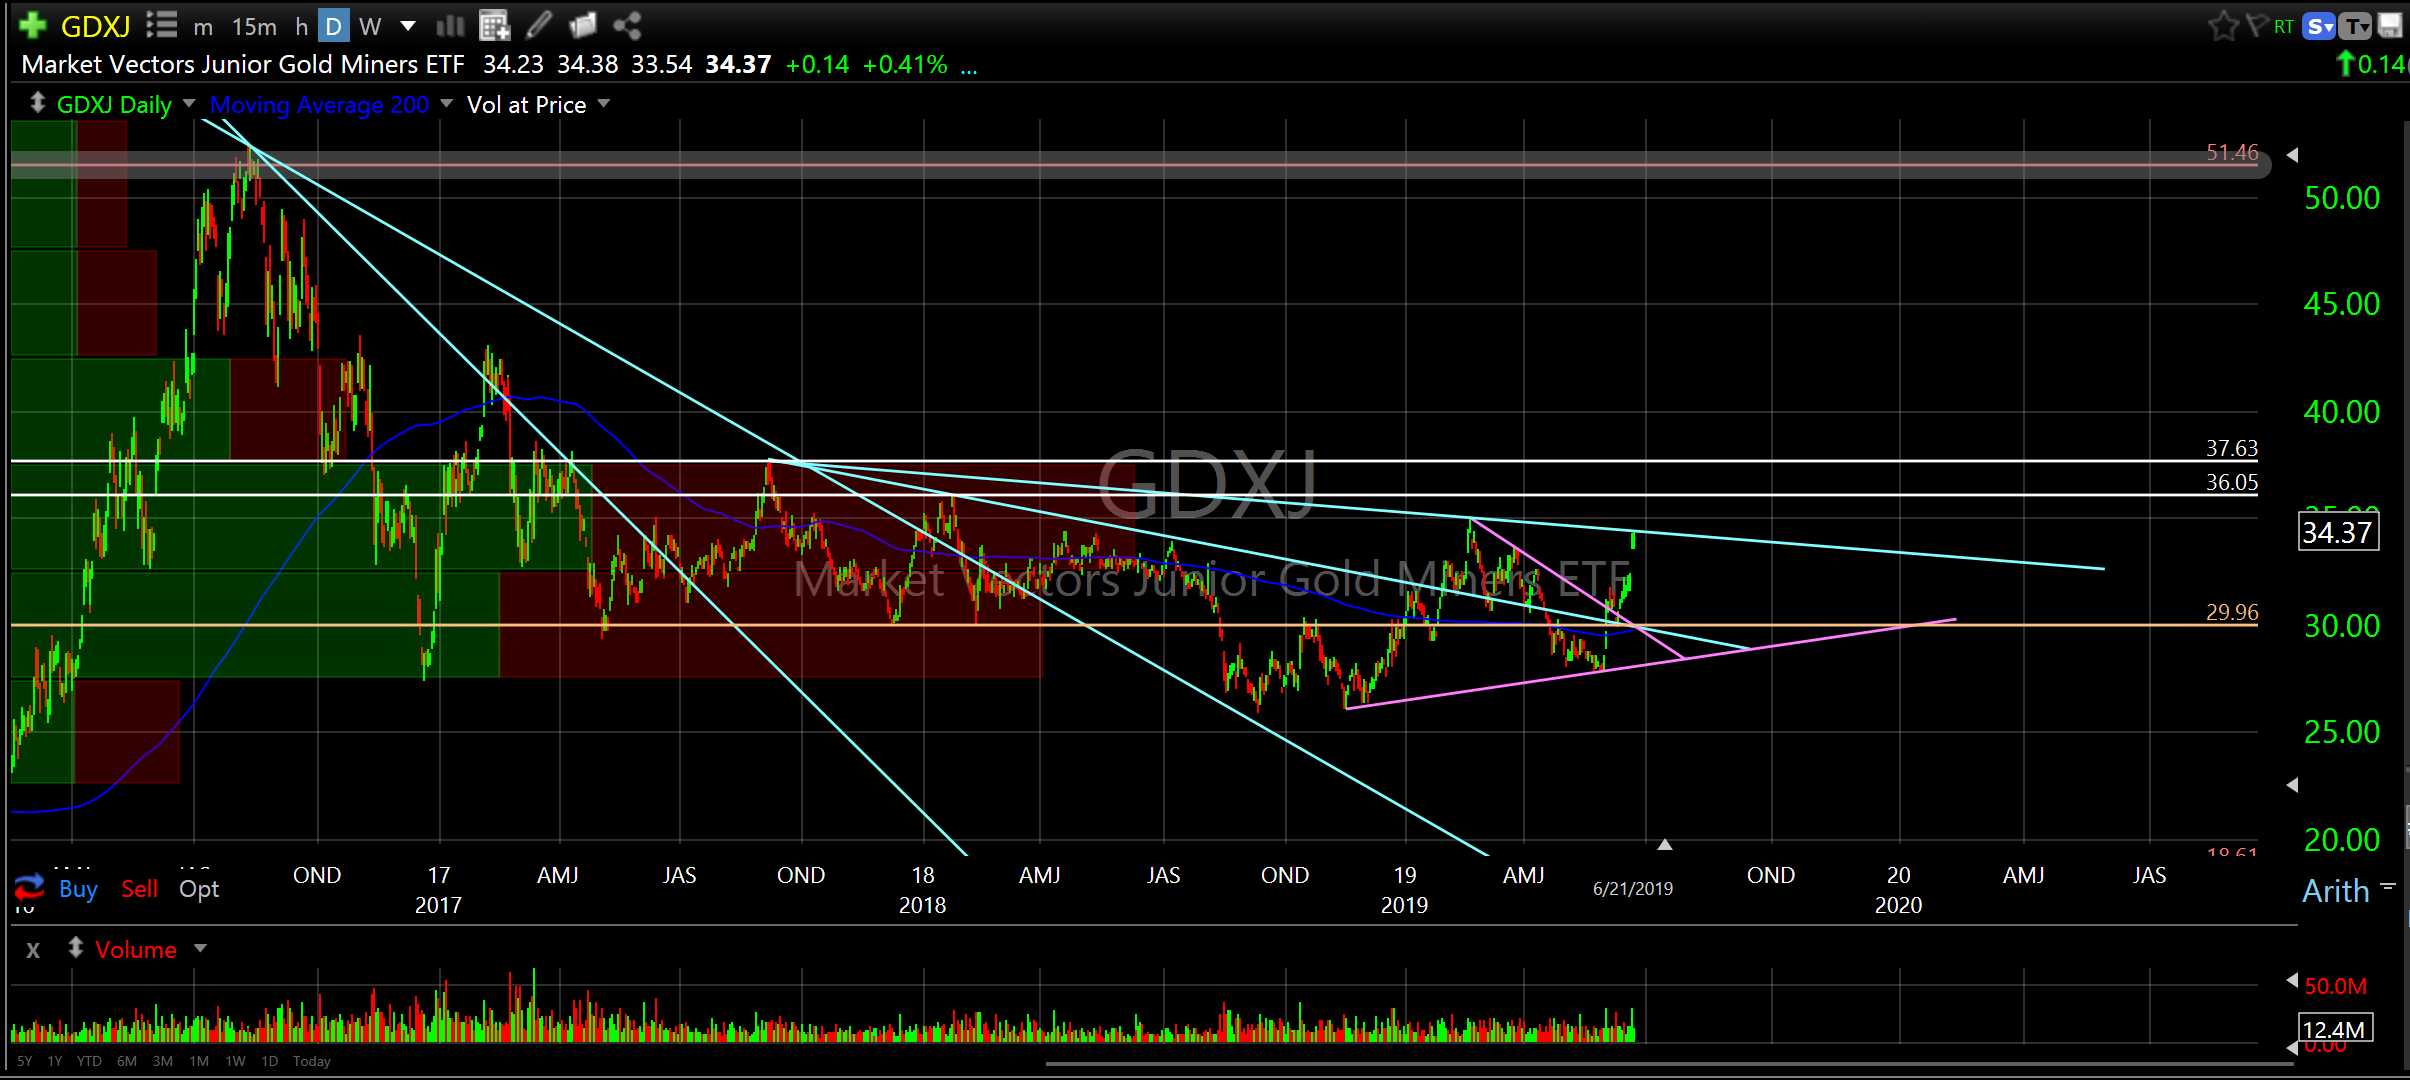Image resolution: width=2410 pixels, height=1080 pixels.
Task: Open the Volume pane menu
Action: pos(200,948)
